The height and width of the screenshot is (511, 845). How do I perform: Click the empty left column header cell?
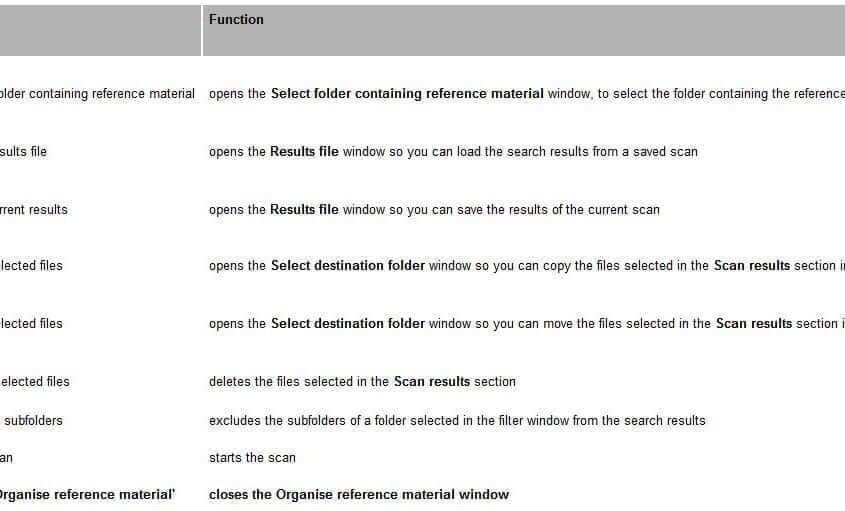tap(100, 30)
